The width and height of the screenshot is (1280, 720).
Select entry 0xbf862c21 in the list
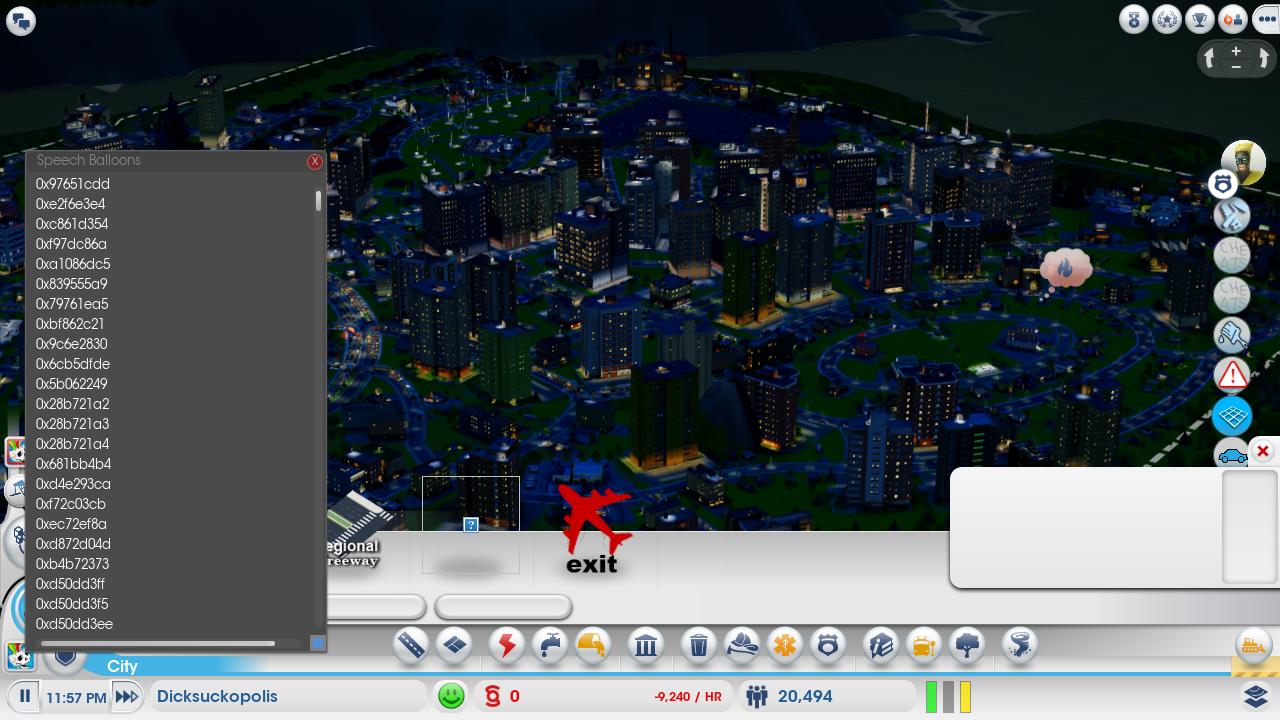70,324
